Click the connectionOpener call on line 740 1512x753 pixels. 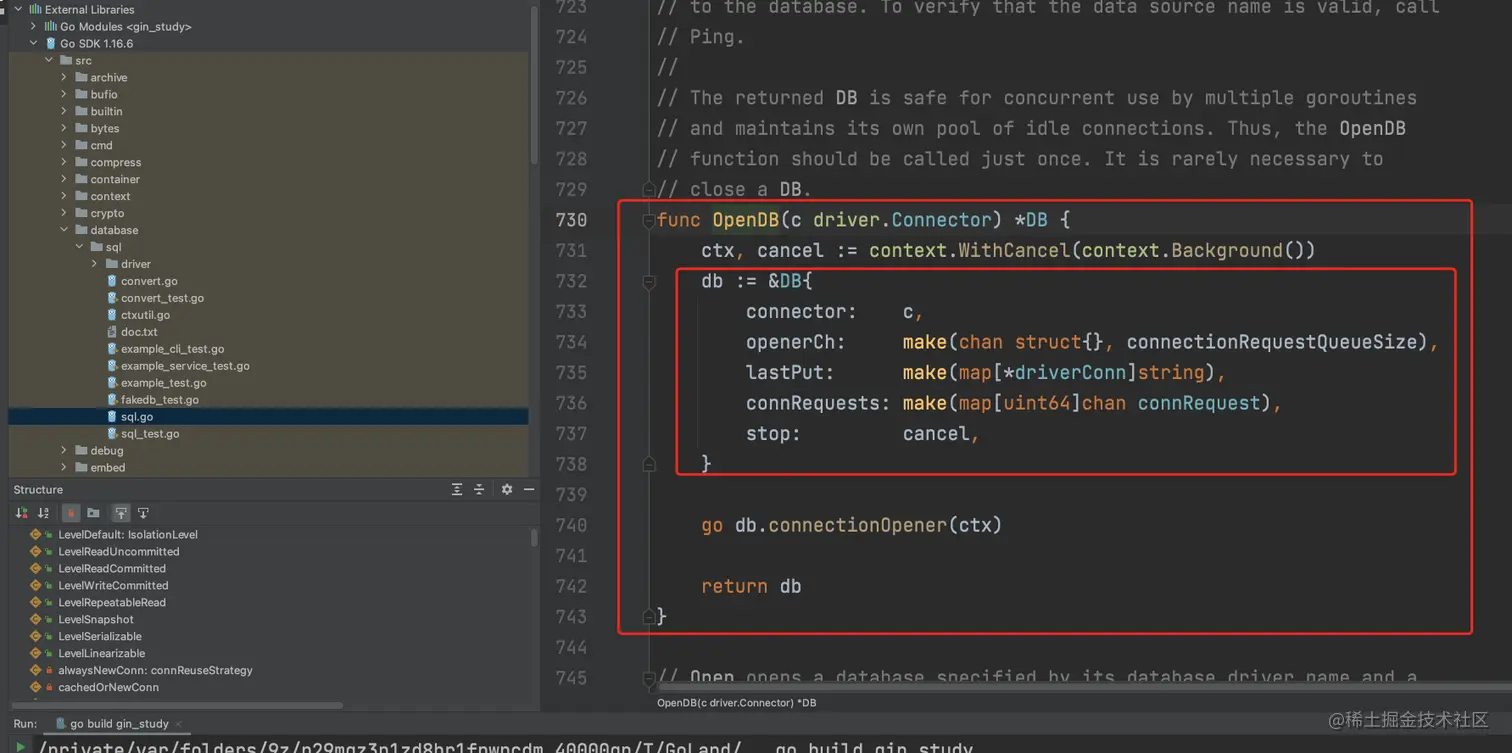(x=857, y=525)
